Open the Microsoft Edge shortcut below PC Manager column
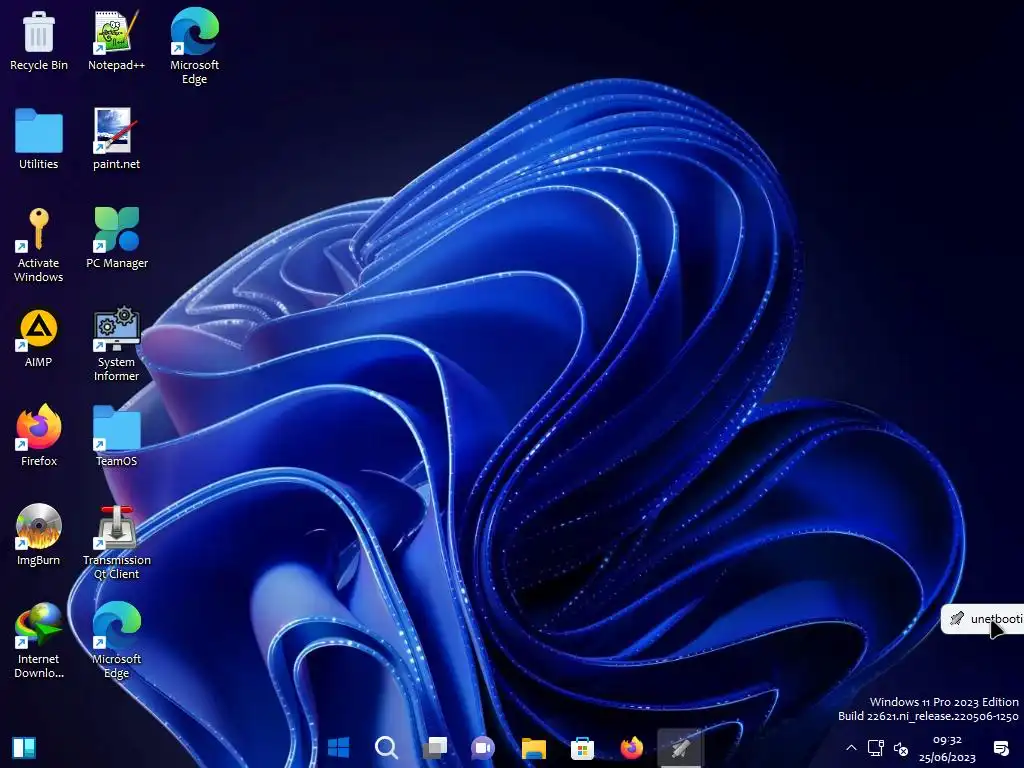The height and width of the screenshot is (768, 1024). 116,641
